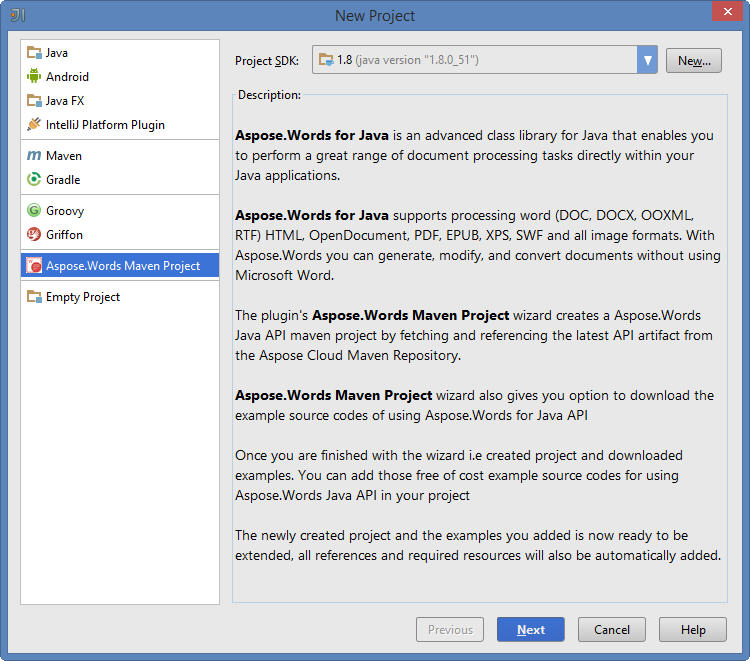Click the IntelliJ Platform Plugin icon
This screenshot has width=750, height=661.
[34, 125]
